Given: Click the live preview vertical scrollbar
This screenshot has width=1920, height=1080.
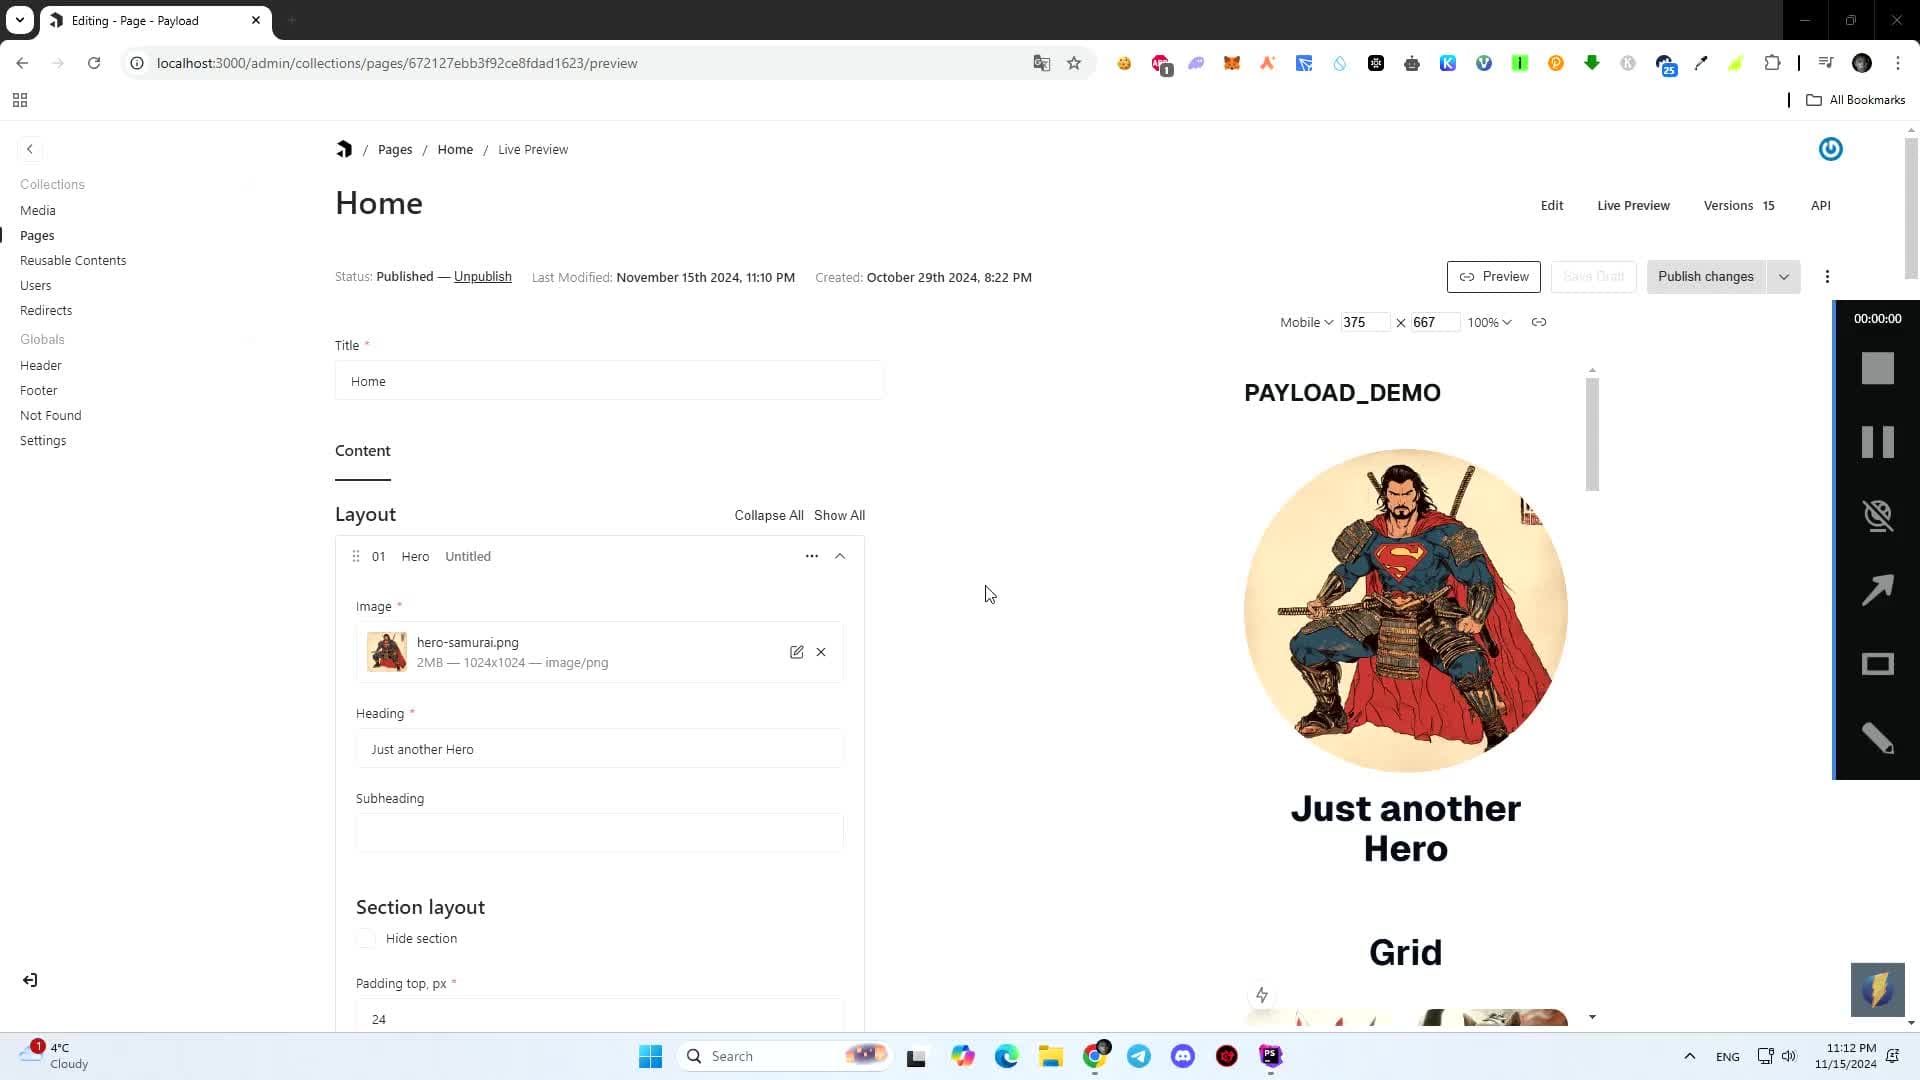Looking at the screenshot, I should coord(1592,434).
